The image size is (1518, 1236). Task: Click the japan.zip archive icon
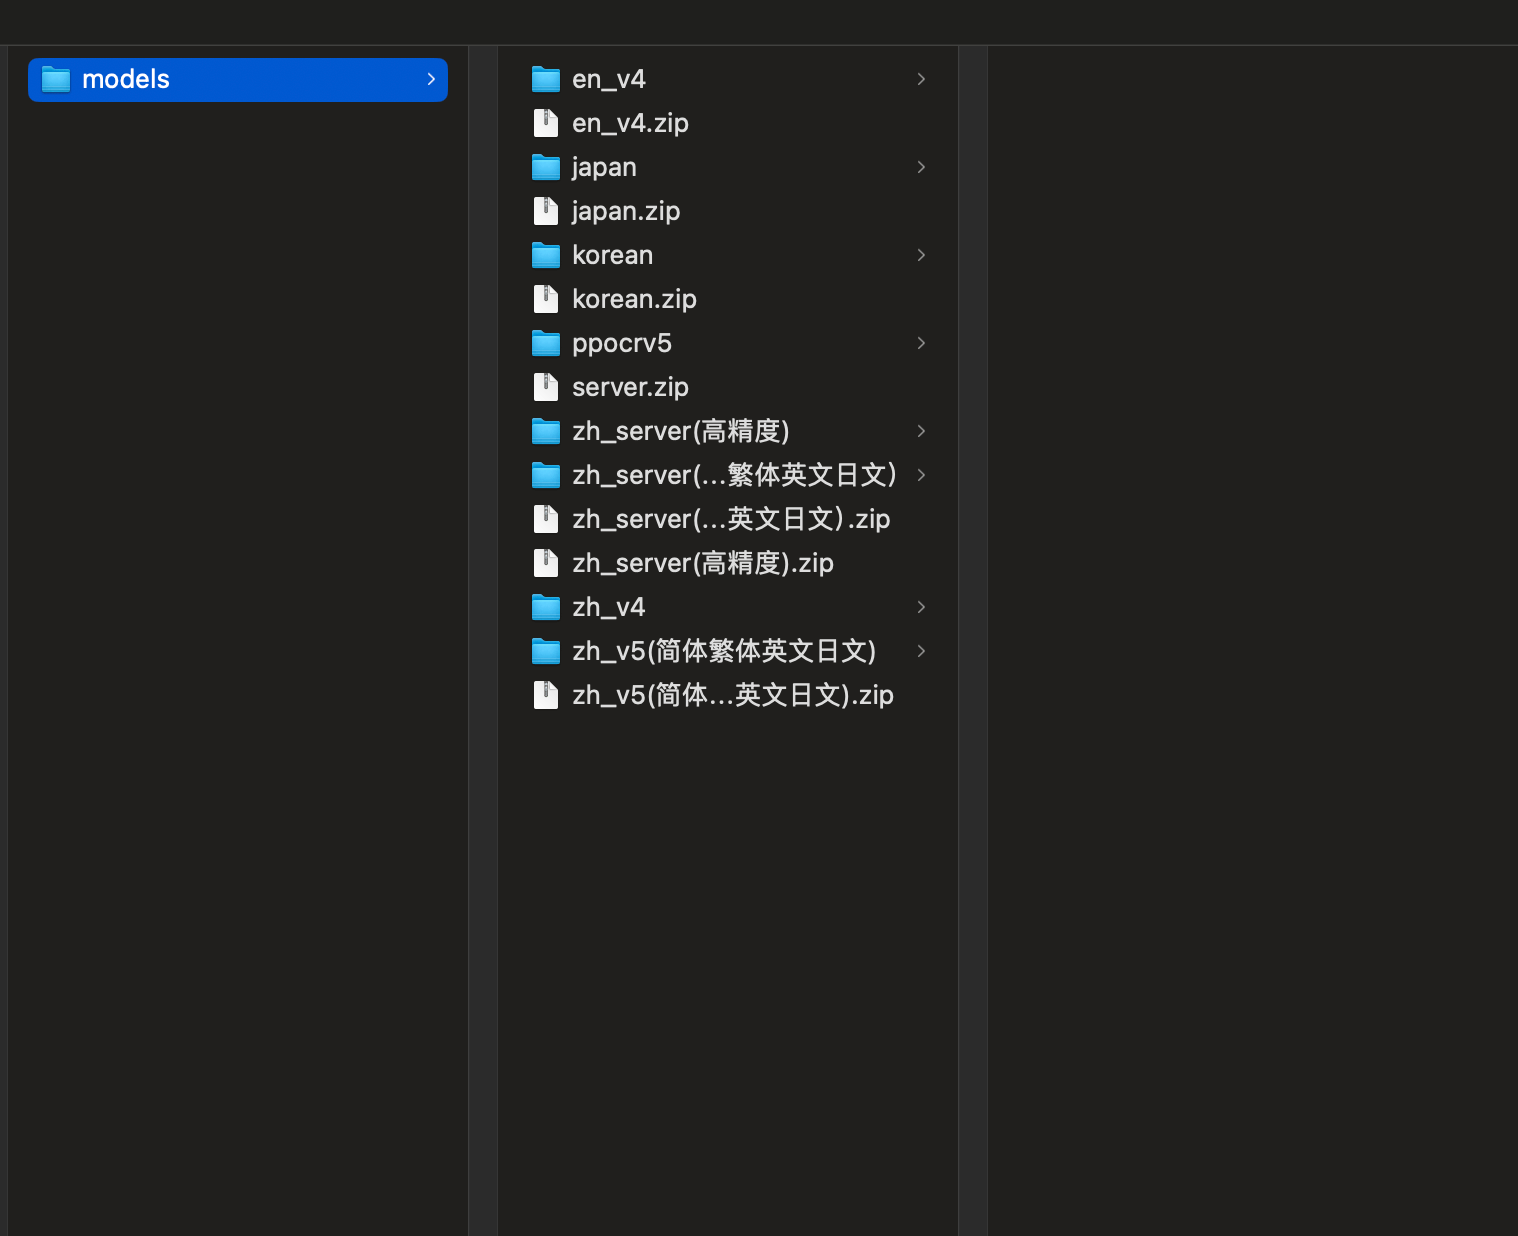tap(546, 211)
